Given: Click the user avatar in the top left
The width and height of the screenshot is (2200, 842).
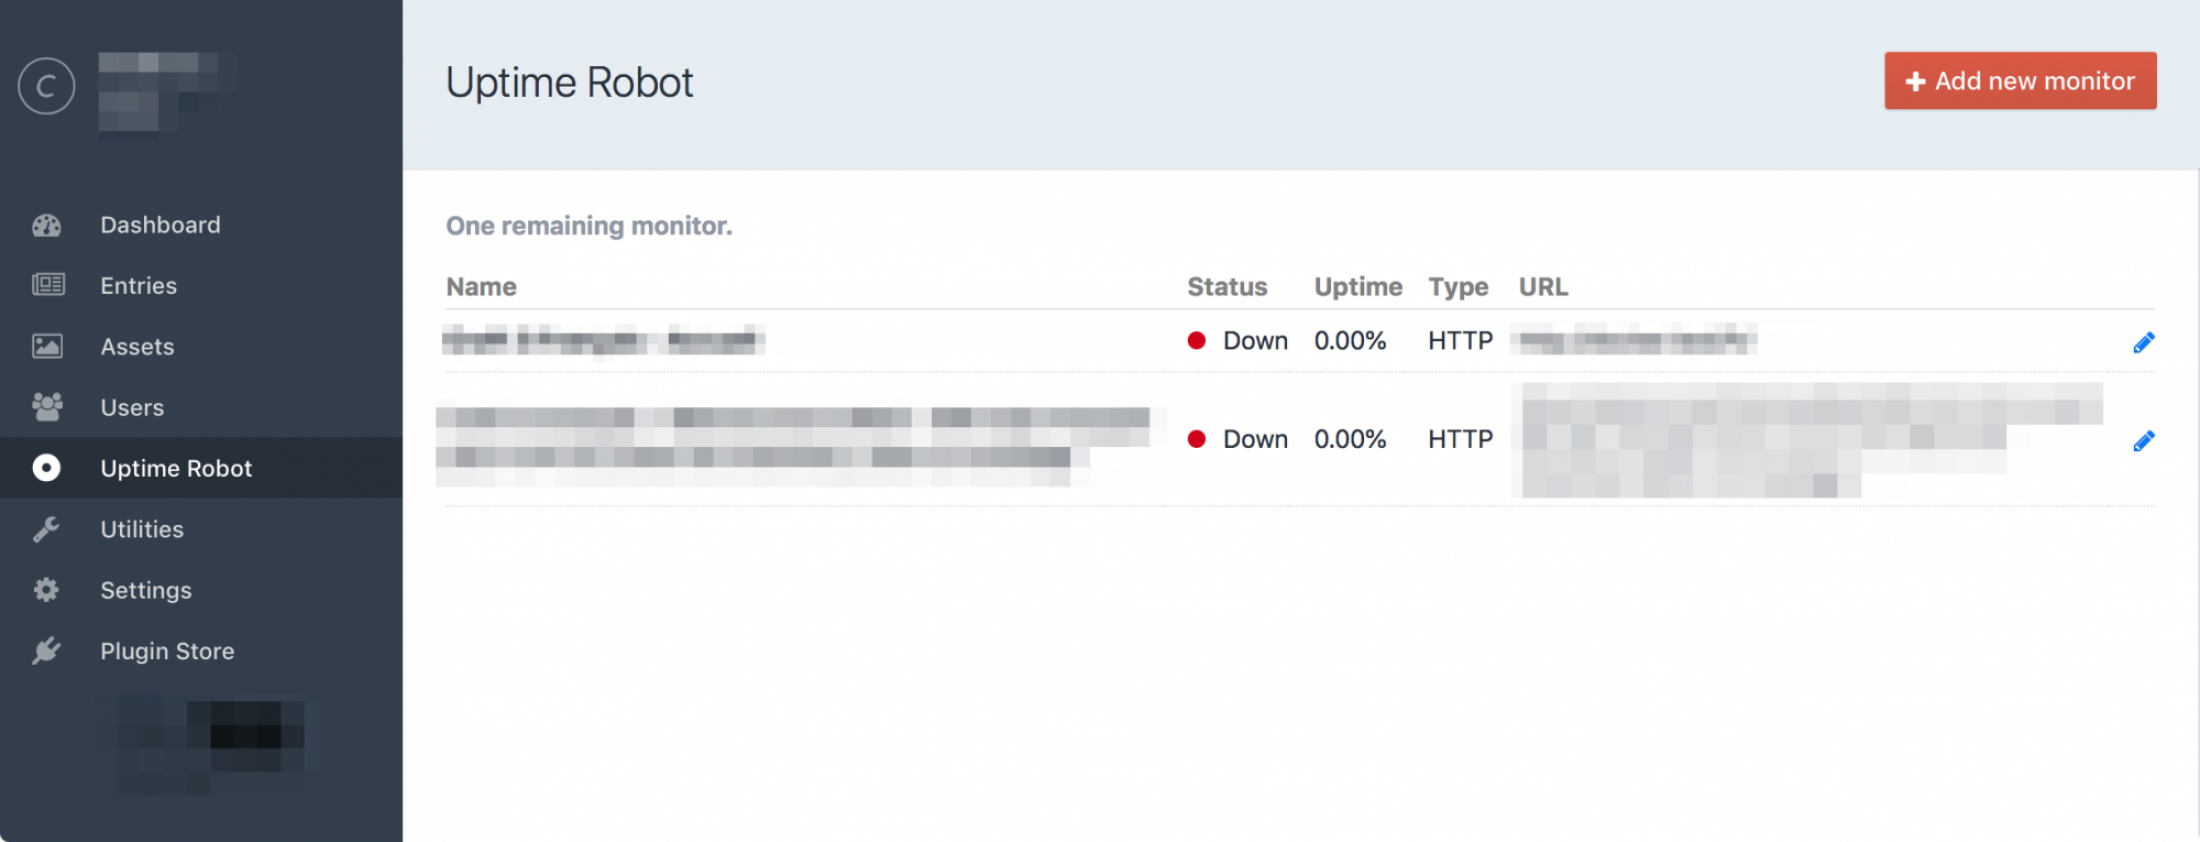Looking at the screenshot, I should tap(46, 86).
